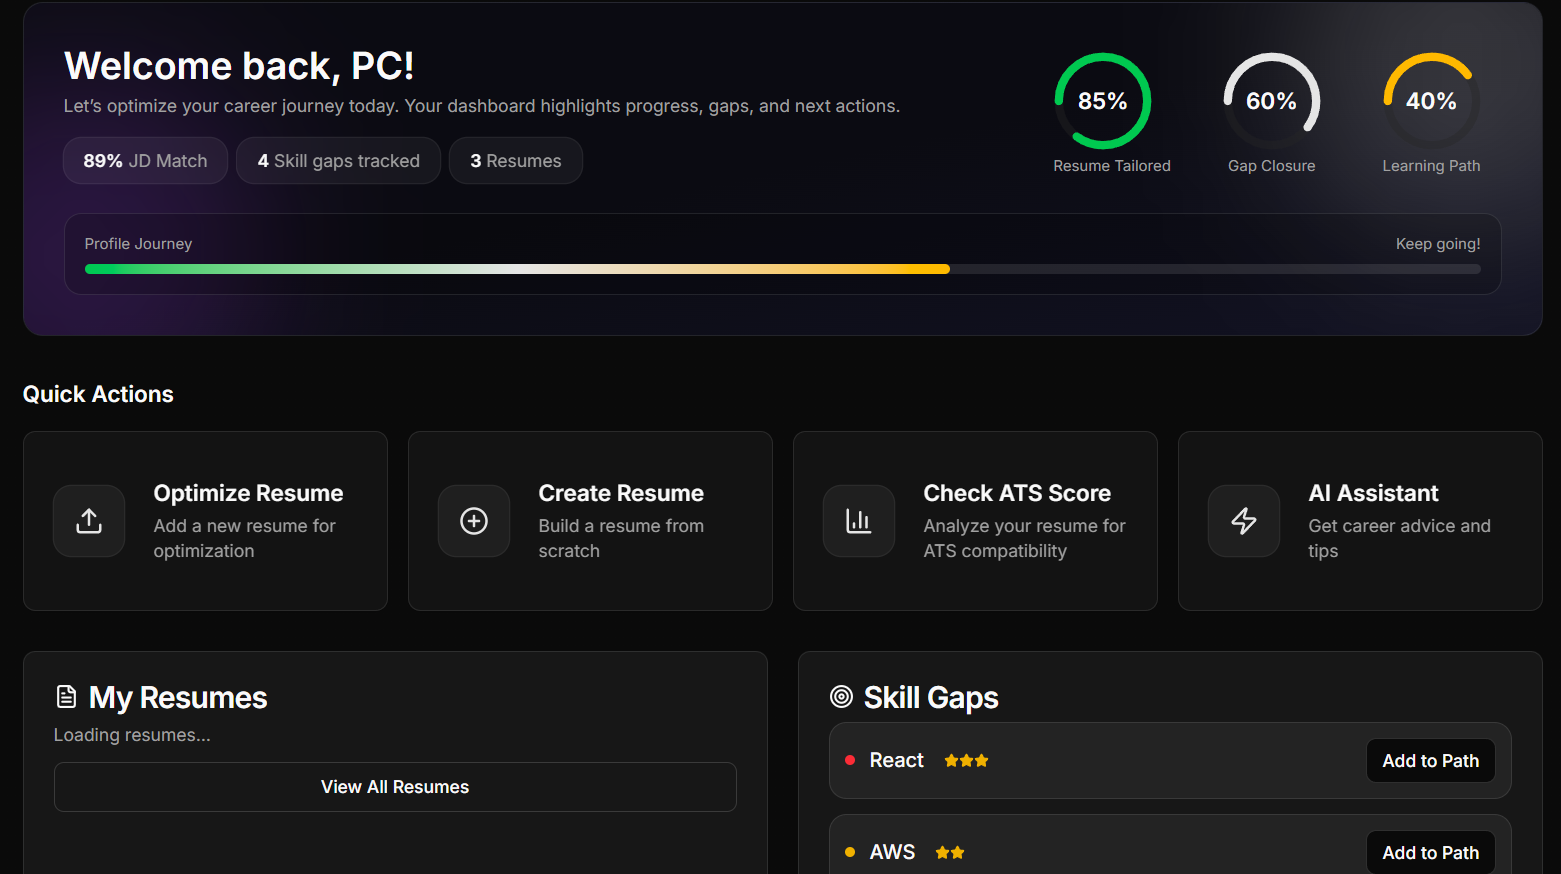
Task: Select the 40% Learning Path ring
Action: coord(1431,101)
